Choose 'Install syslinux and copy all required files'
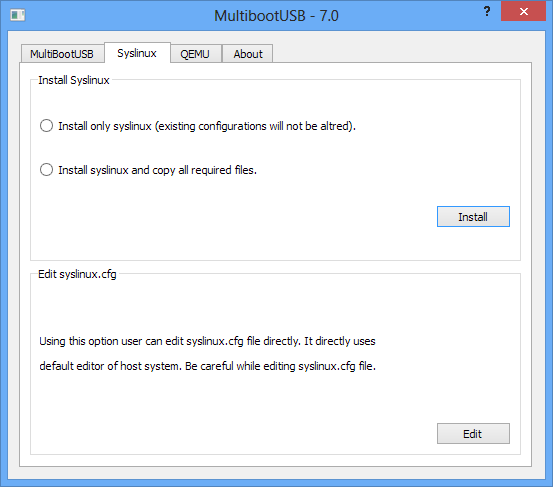This screenshot has width=553, height=487. pyautogui.click(x=148, y=170)
